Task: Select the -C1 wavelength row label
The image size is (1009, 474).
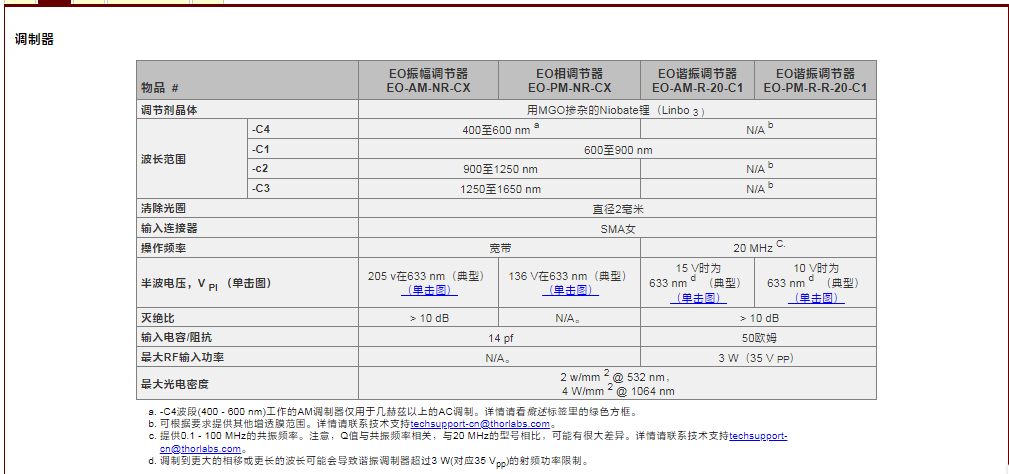Action: pos(261,149)
